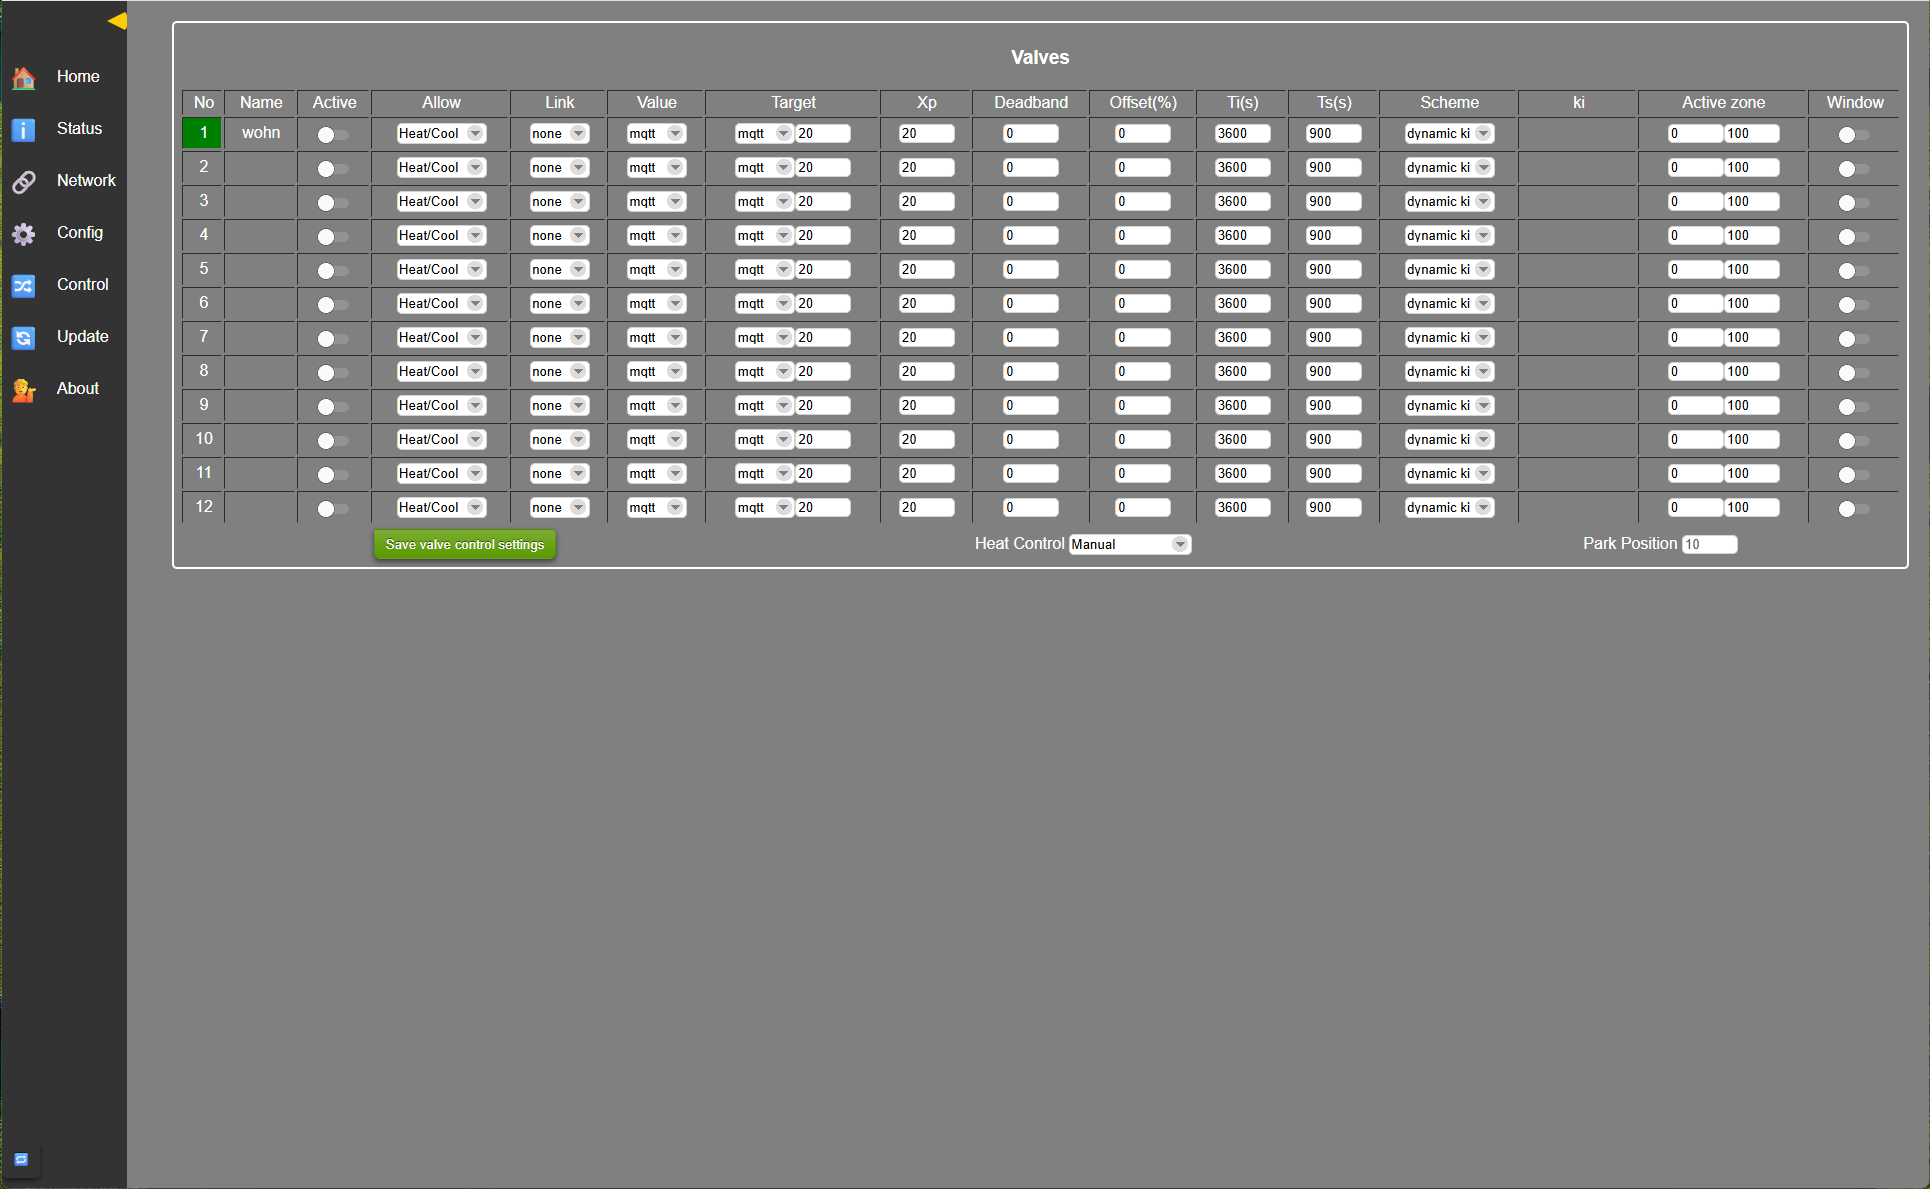Click the Network chain-link icon

[24, 181]
